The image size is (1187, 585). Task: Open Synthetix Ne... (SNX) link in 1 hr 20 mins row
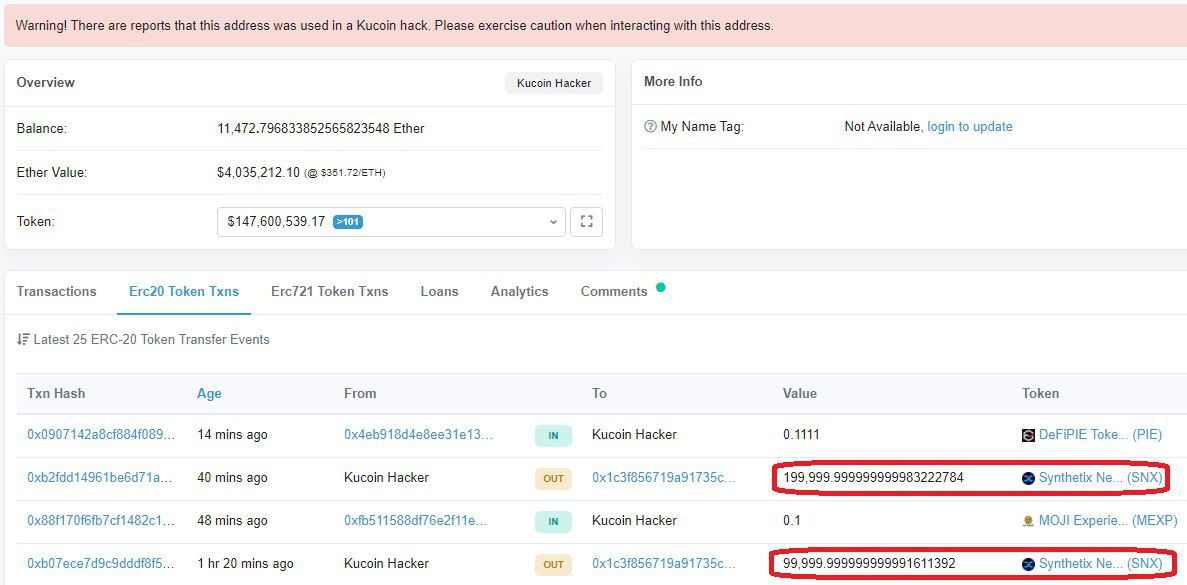tap(1100, 564)
